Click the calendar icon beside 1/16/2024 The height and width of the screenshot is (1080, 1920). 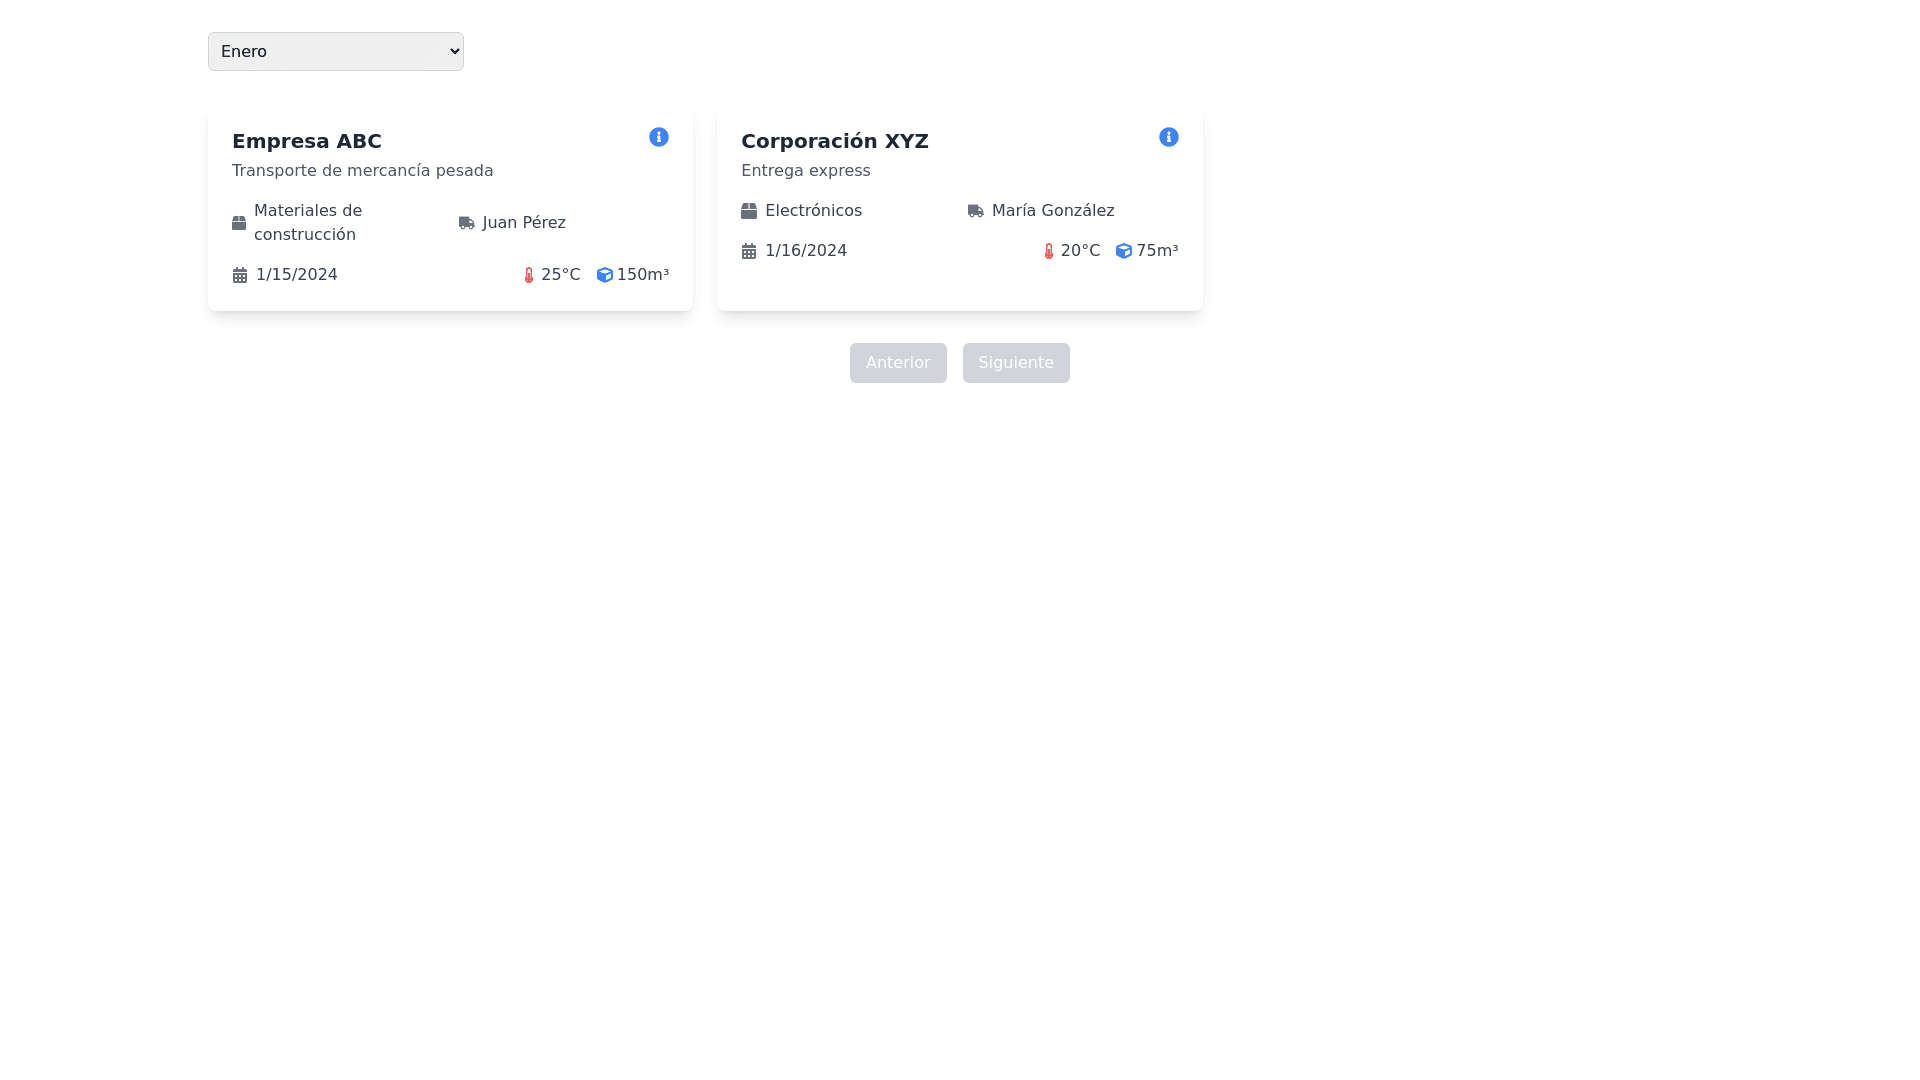click(749, 250)
